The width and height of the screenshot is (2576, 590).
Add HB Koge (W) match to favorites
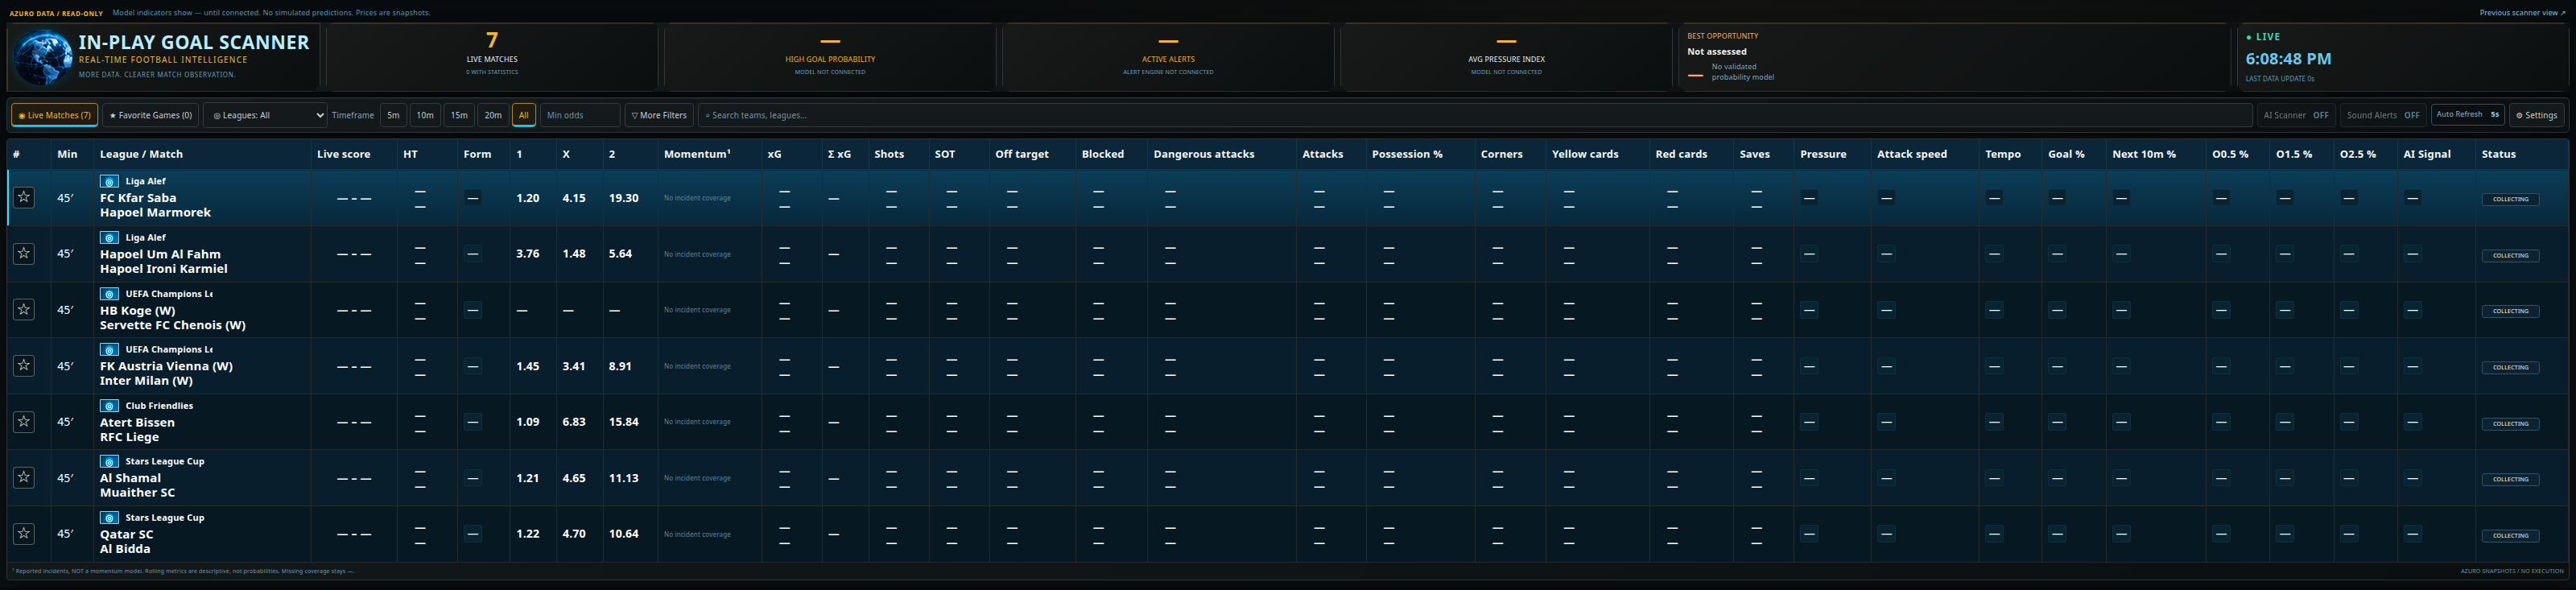[x=24, y=310]
